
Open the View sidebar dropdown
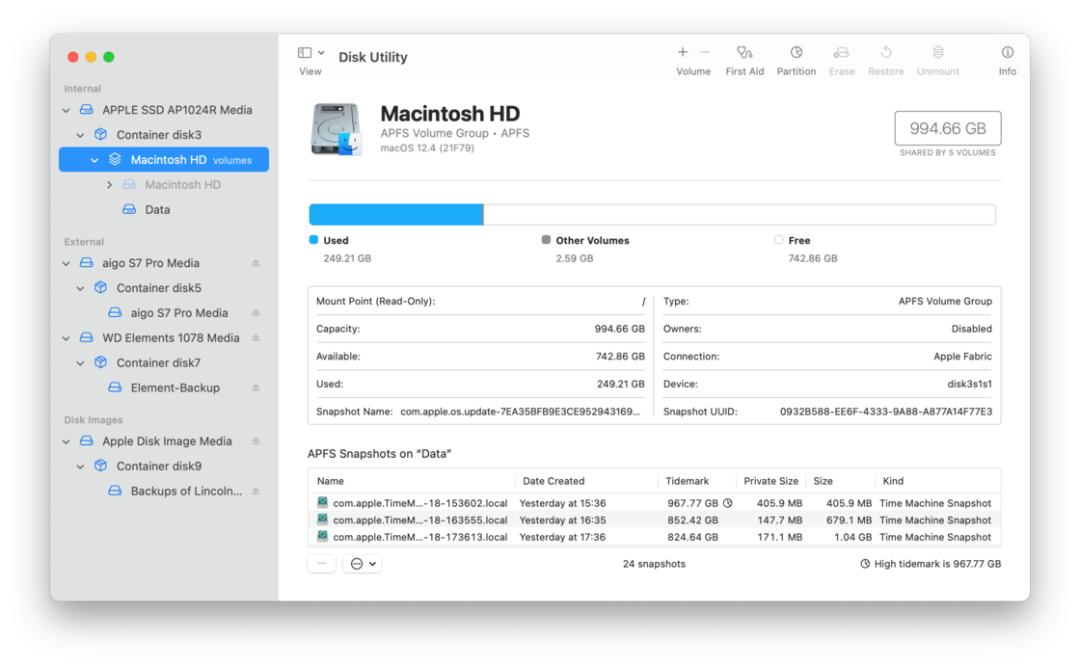[310, 53]
